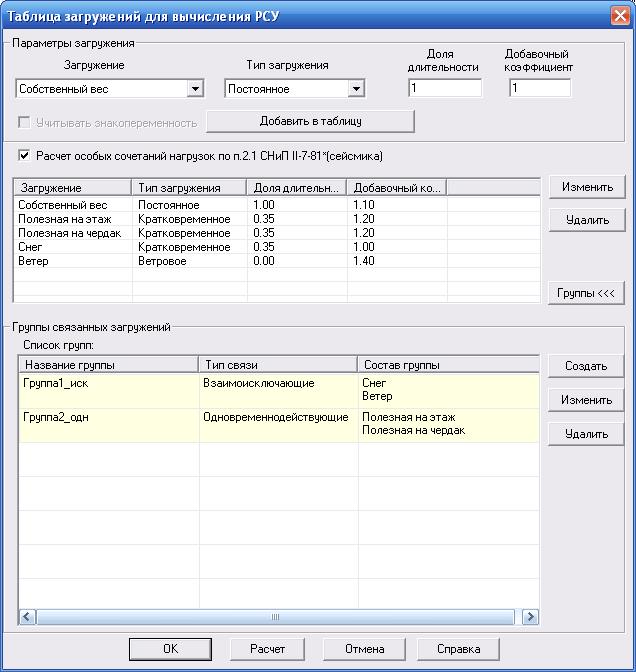Click the right arrow of the groups scrollbar
This screenshot has height=672, width=636.
pyautogui.click(x=531, y=617)
